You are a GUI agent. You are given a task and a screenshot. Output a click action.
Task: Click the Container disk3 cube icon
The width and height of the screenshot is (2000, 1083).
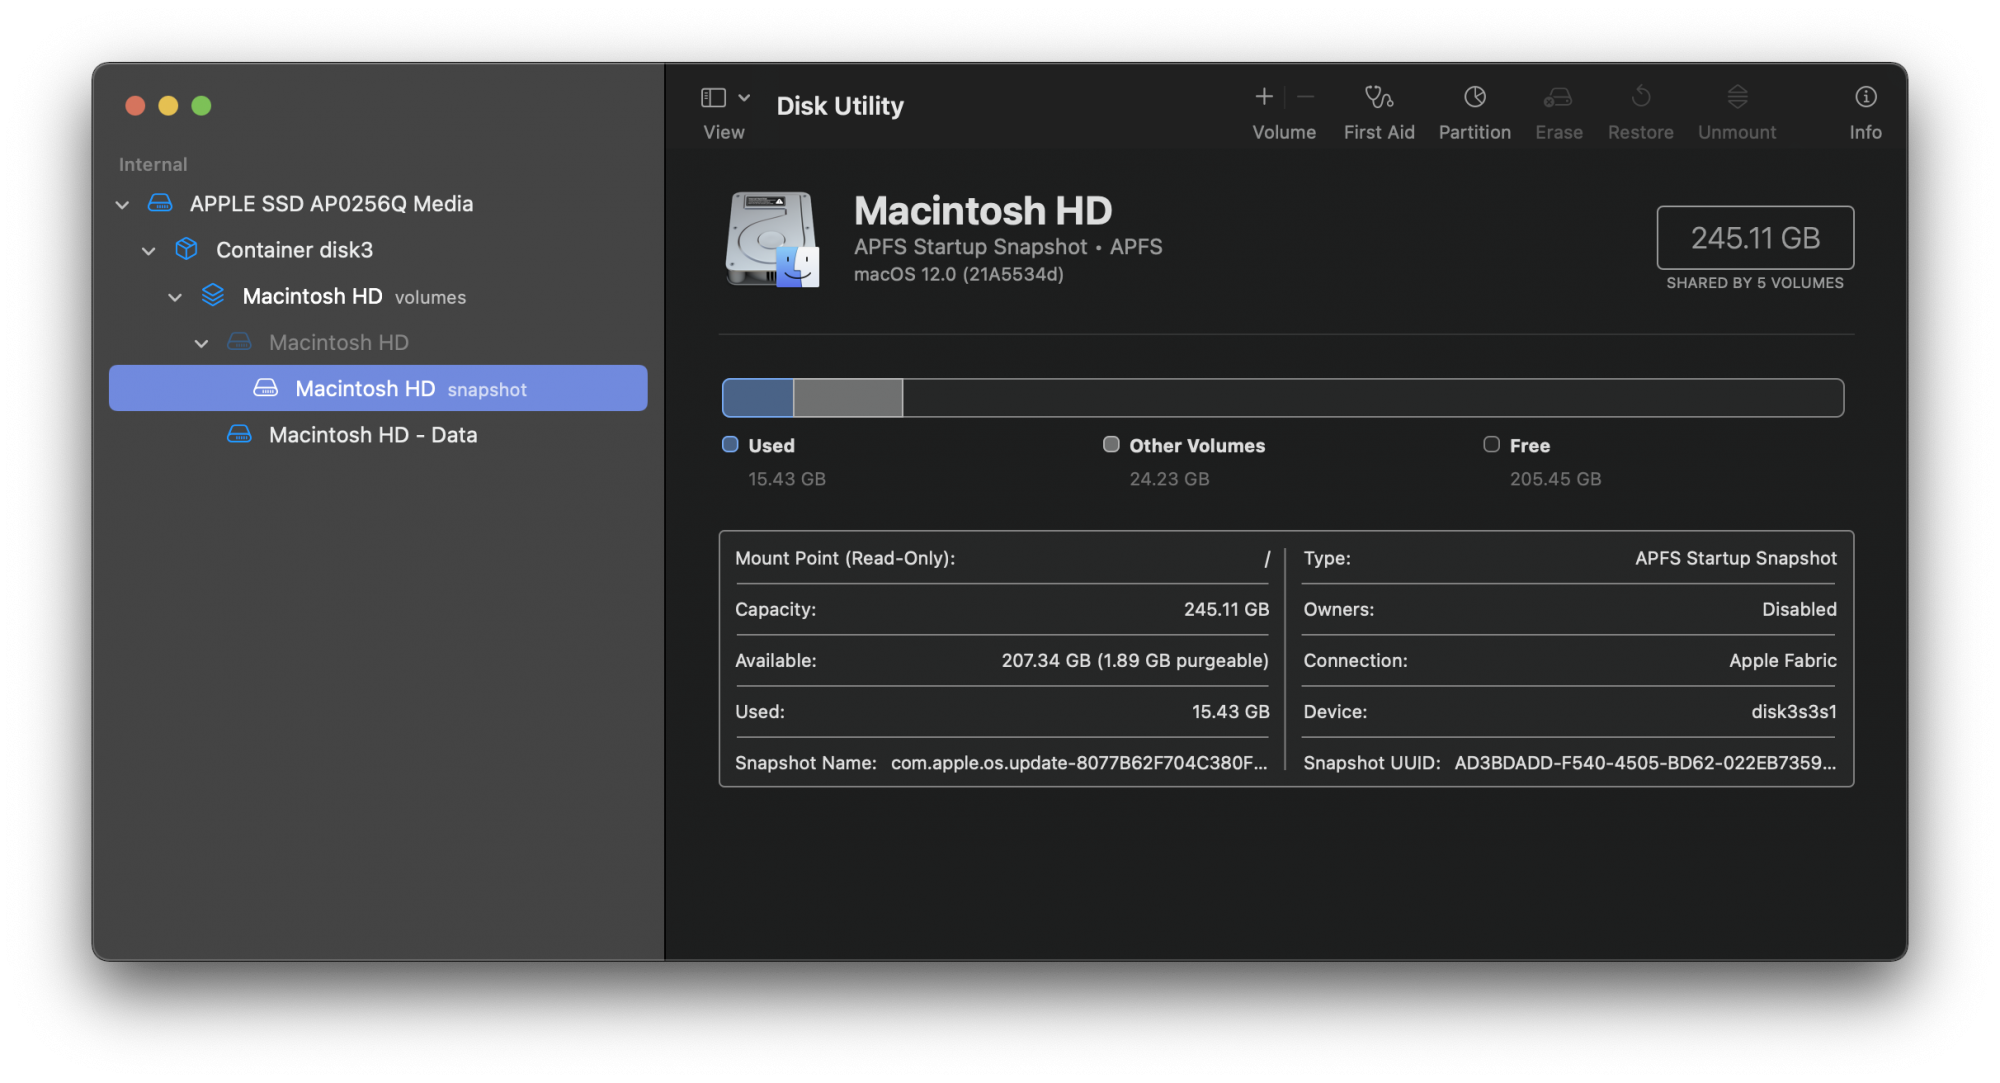186,249
